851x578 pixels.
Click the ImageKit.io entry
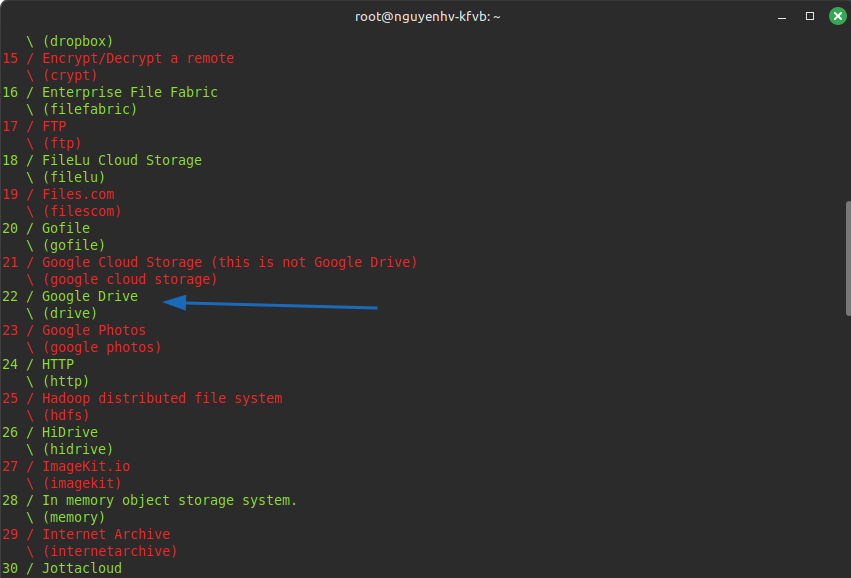[x=86, y=466]
